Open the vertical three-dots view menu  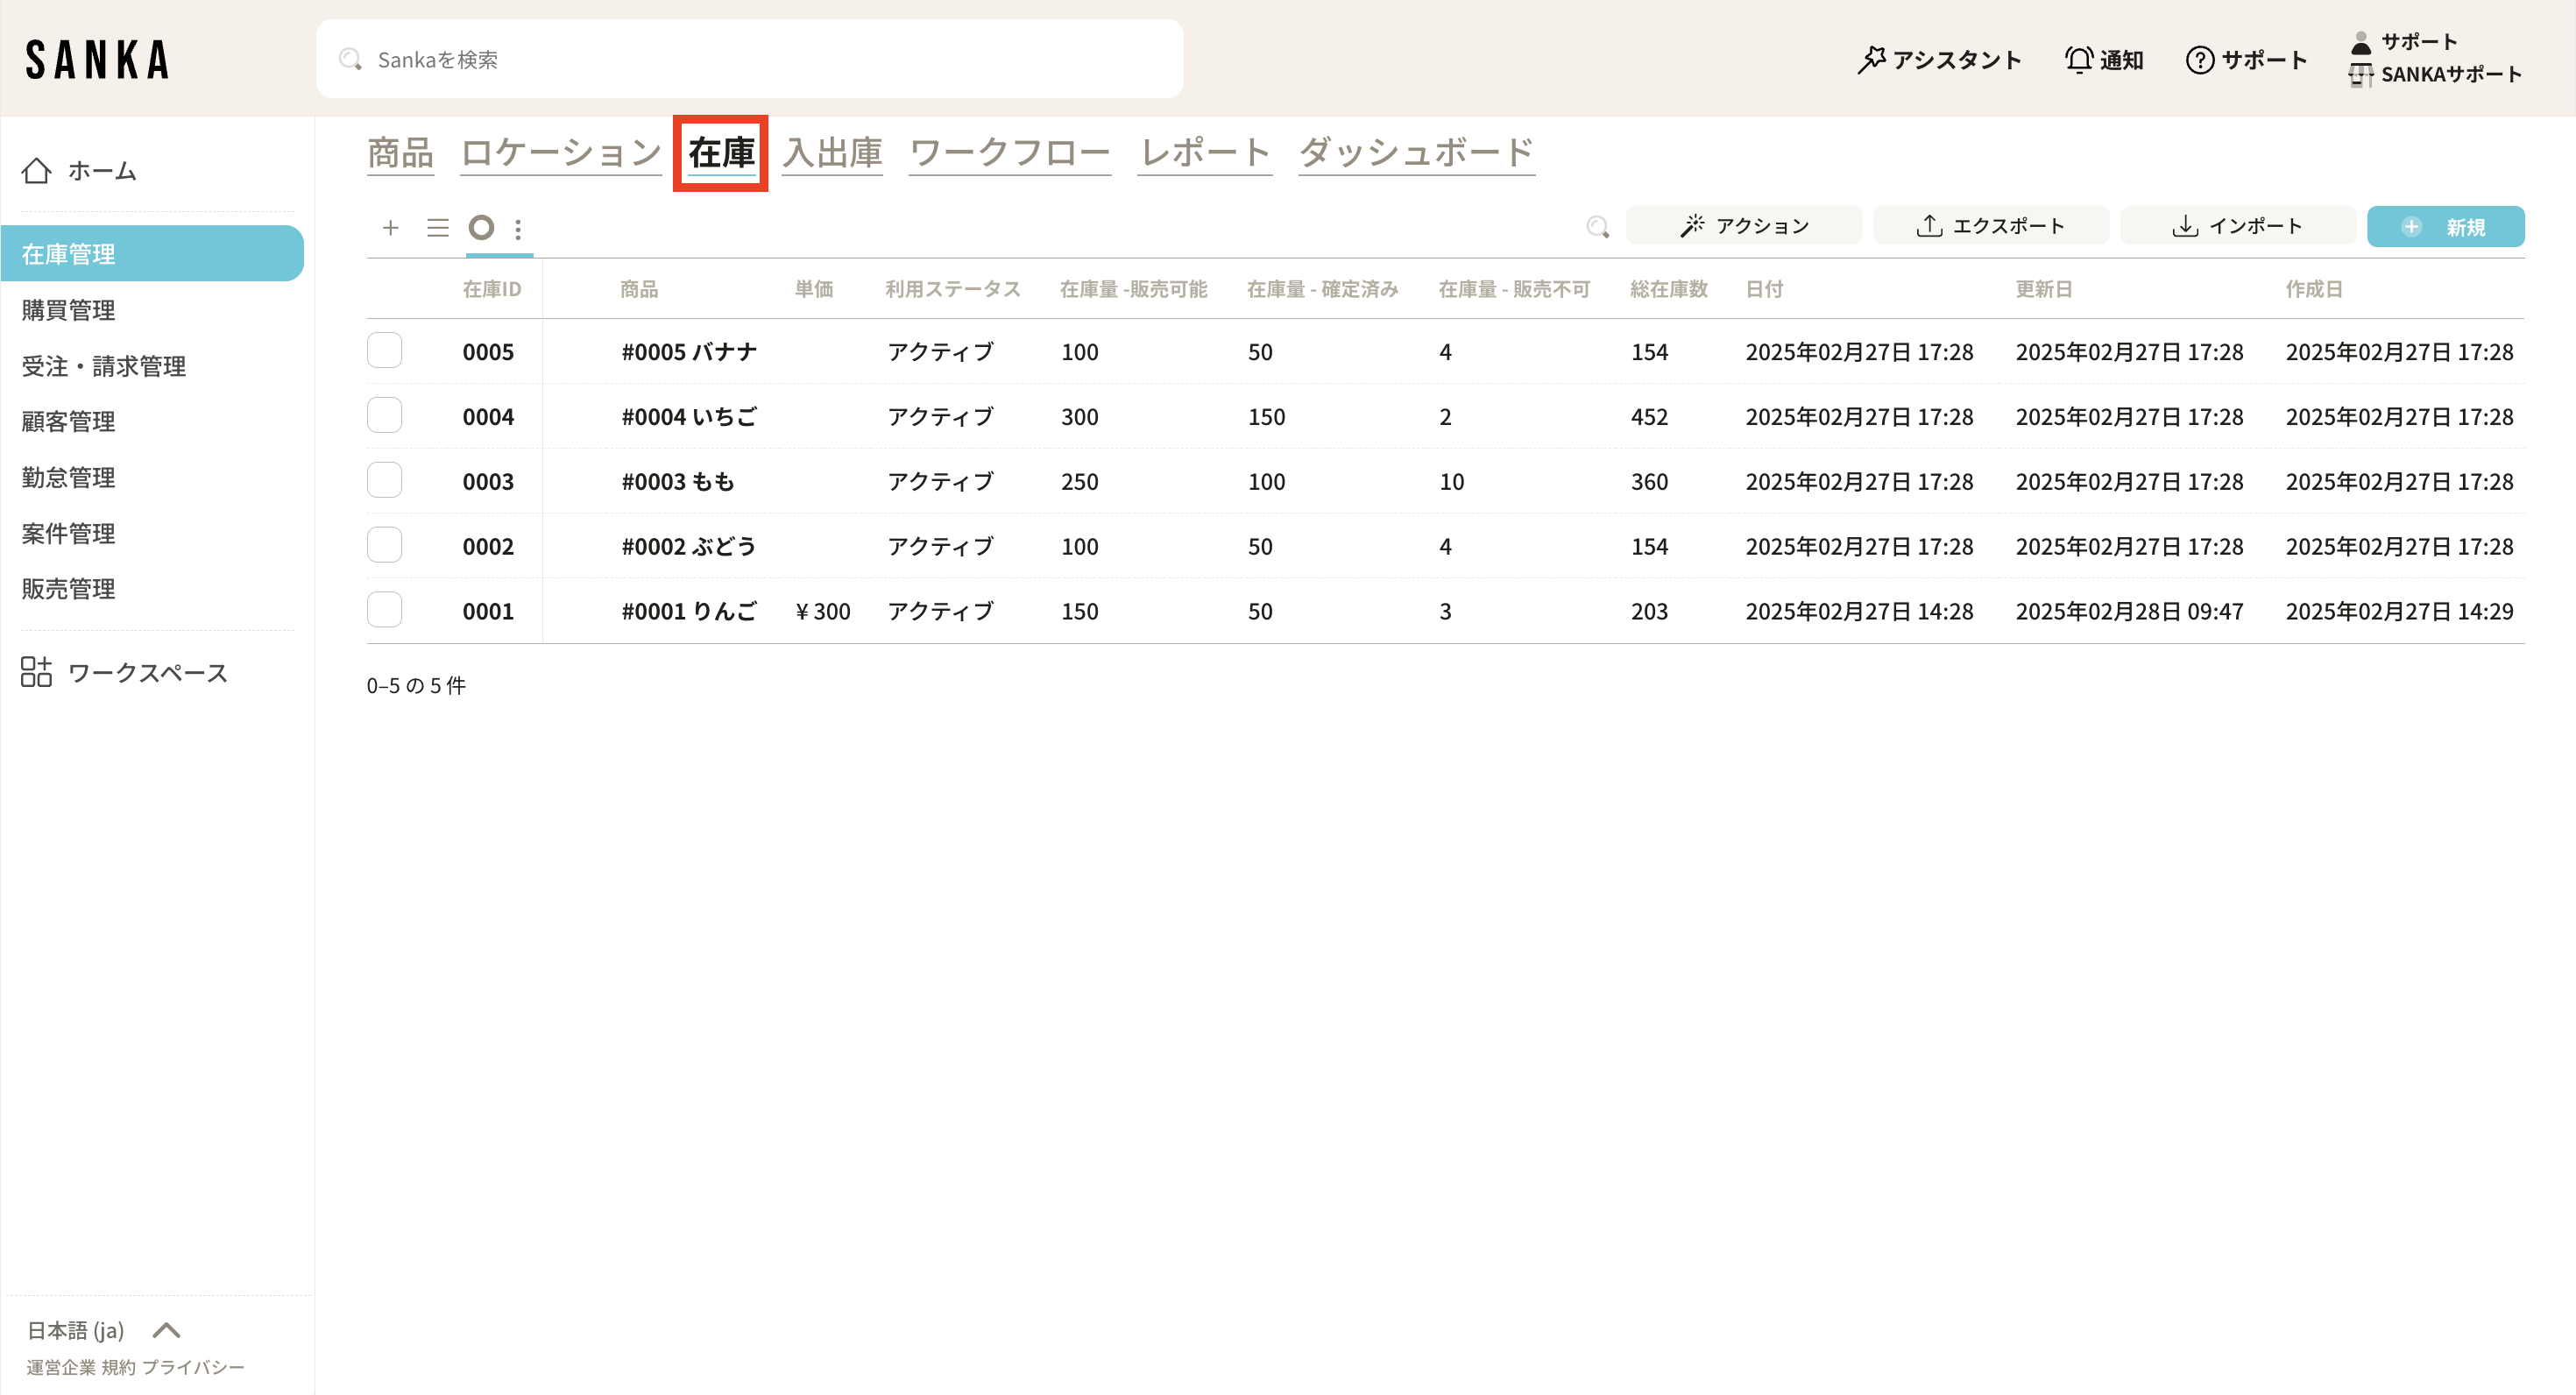click(x=518, y=229)
